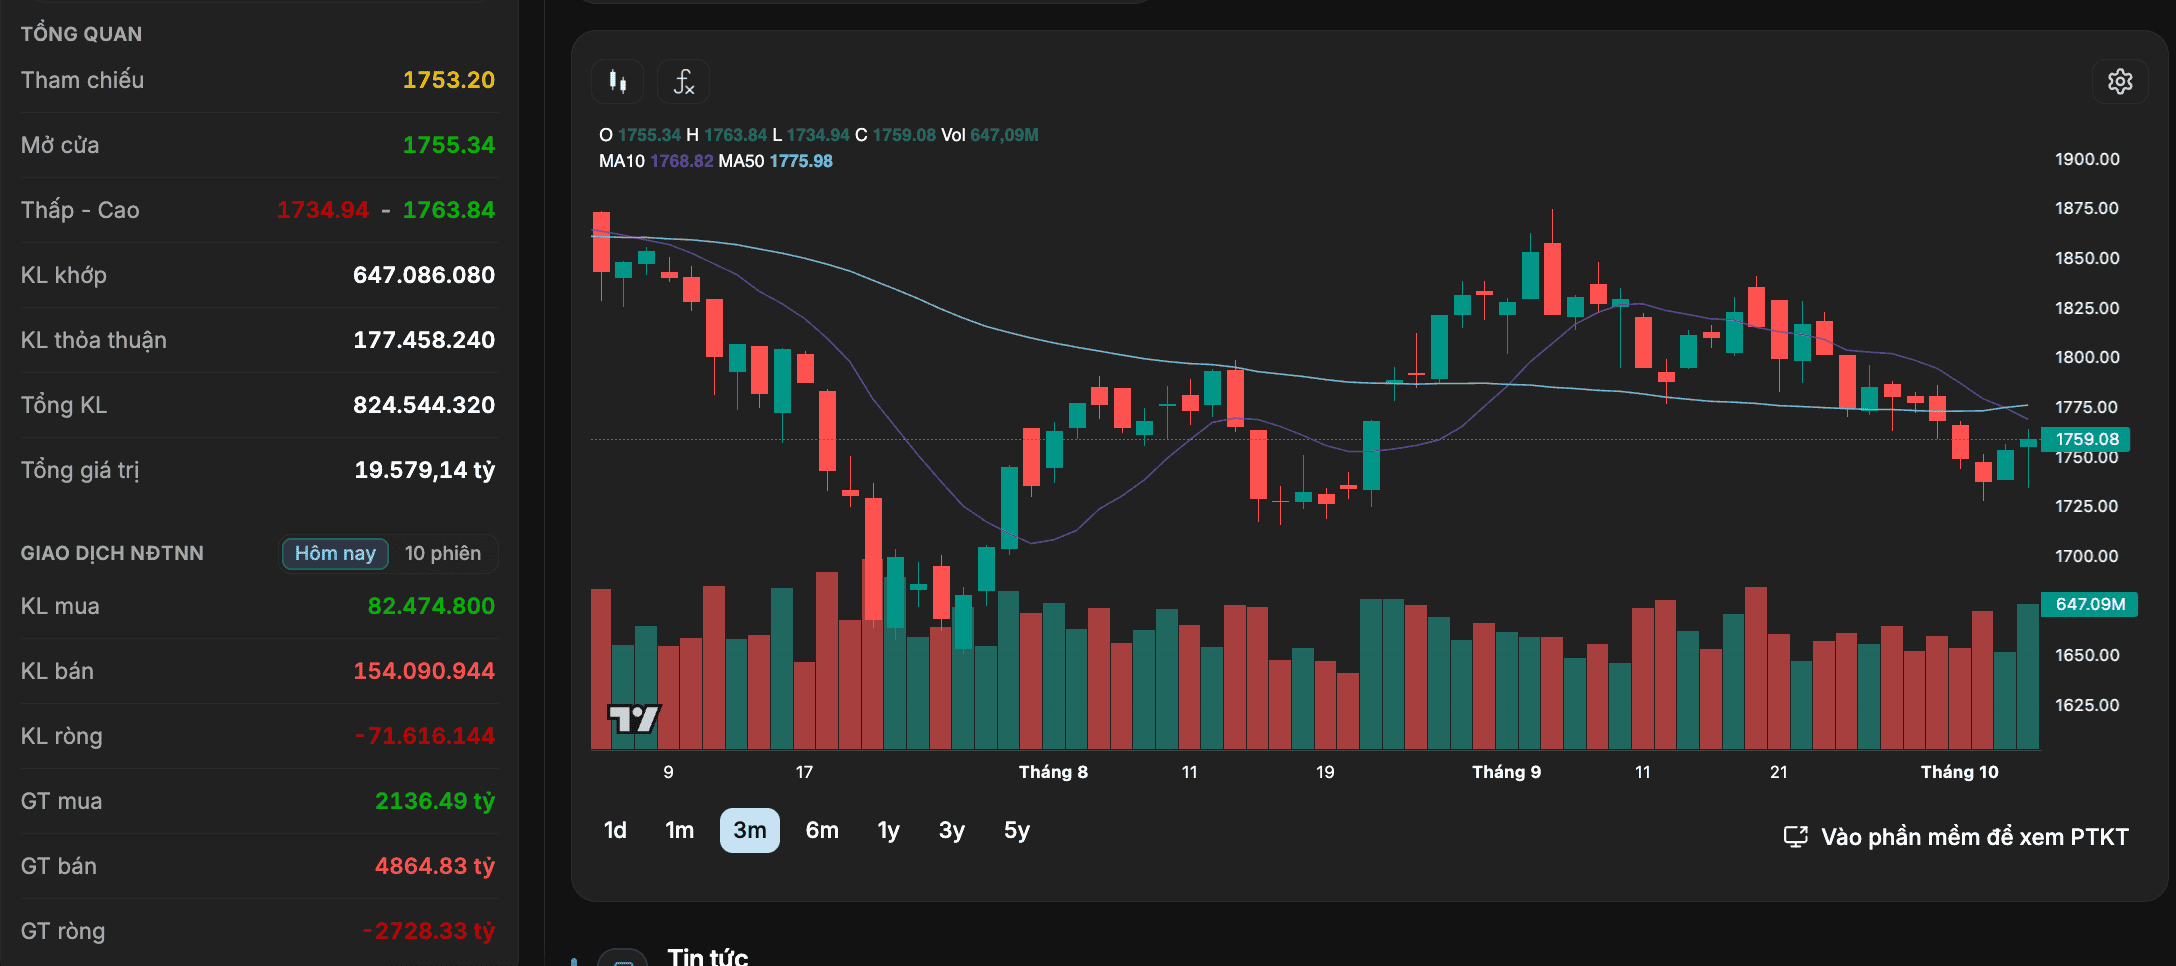Click the current price tag 1759.08

pos(2087,439)
